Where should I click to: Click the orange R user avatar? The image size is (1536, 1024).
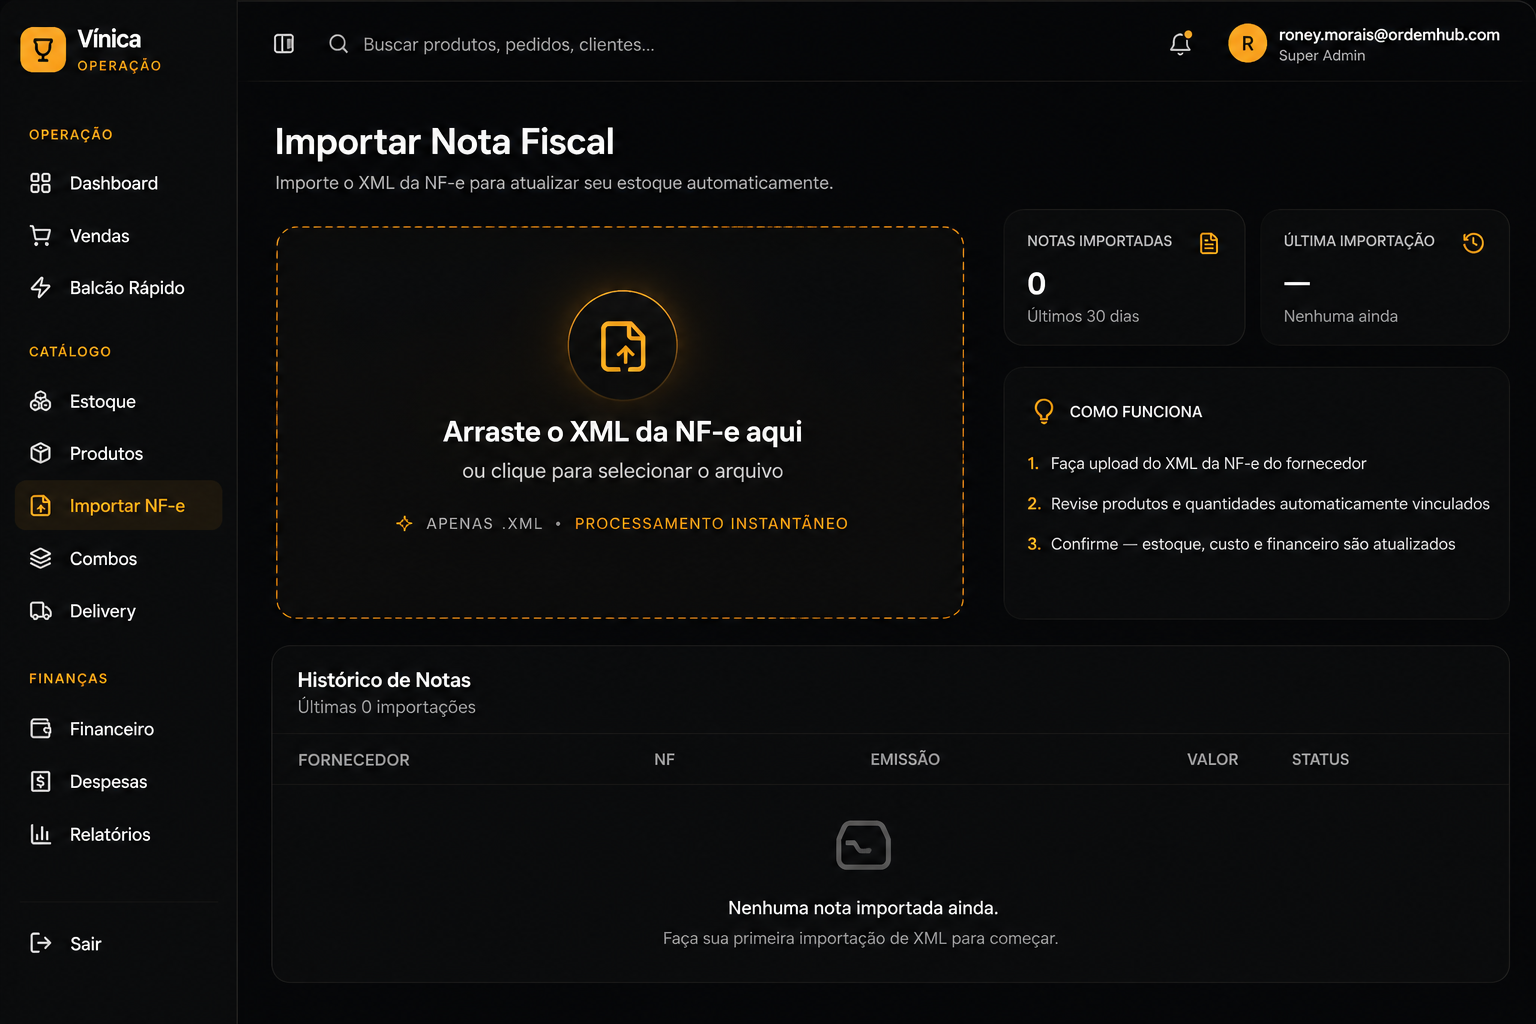tap(1247, 44)
